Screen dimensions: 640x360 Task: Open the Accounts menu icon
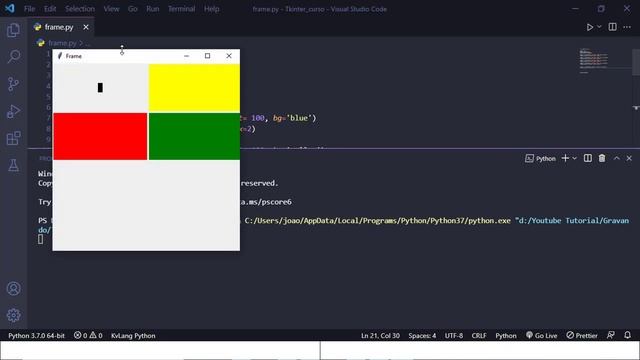(x=13, y=289)
